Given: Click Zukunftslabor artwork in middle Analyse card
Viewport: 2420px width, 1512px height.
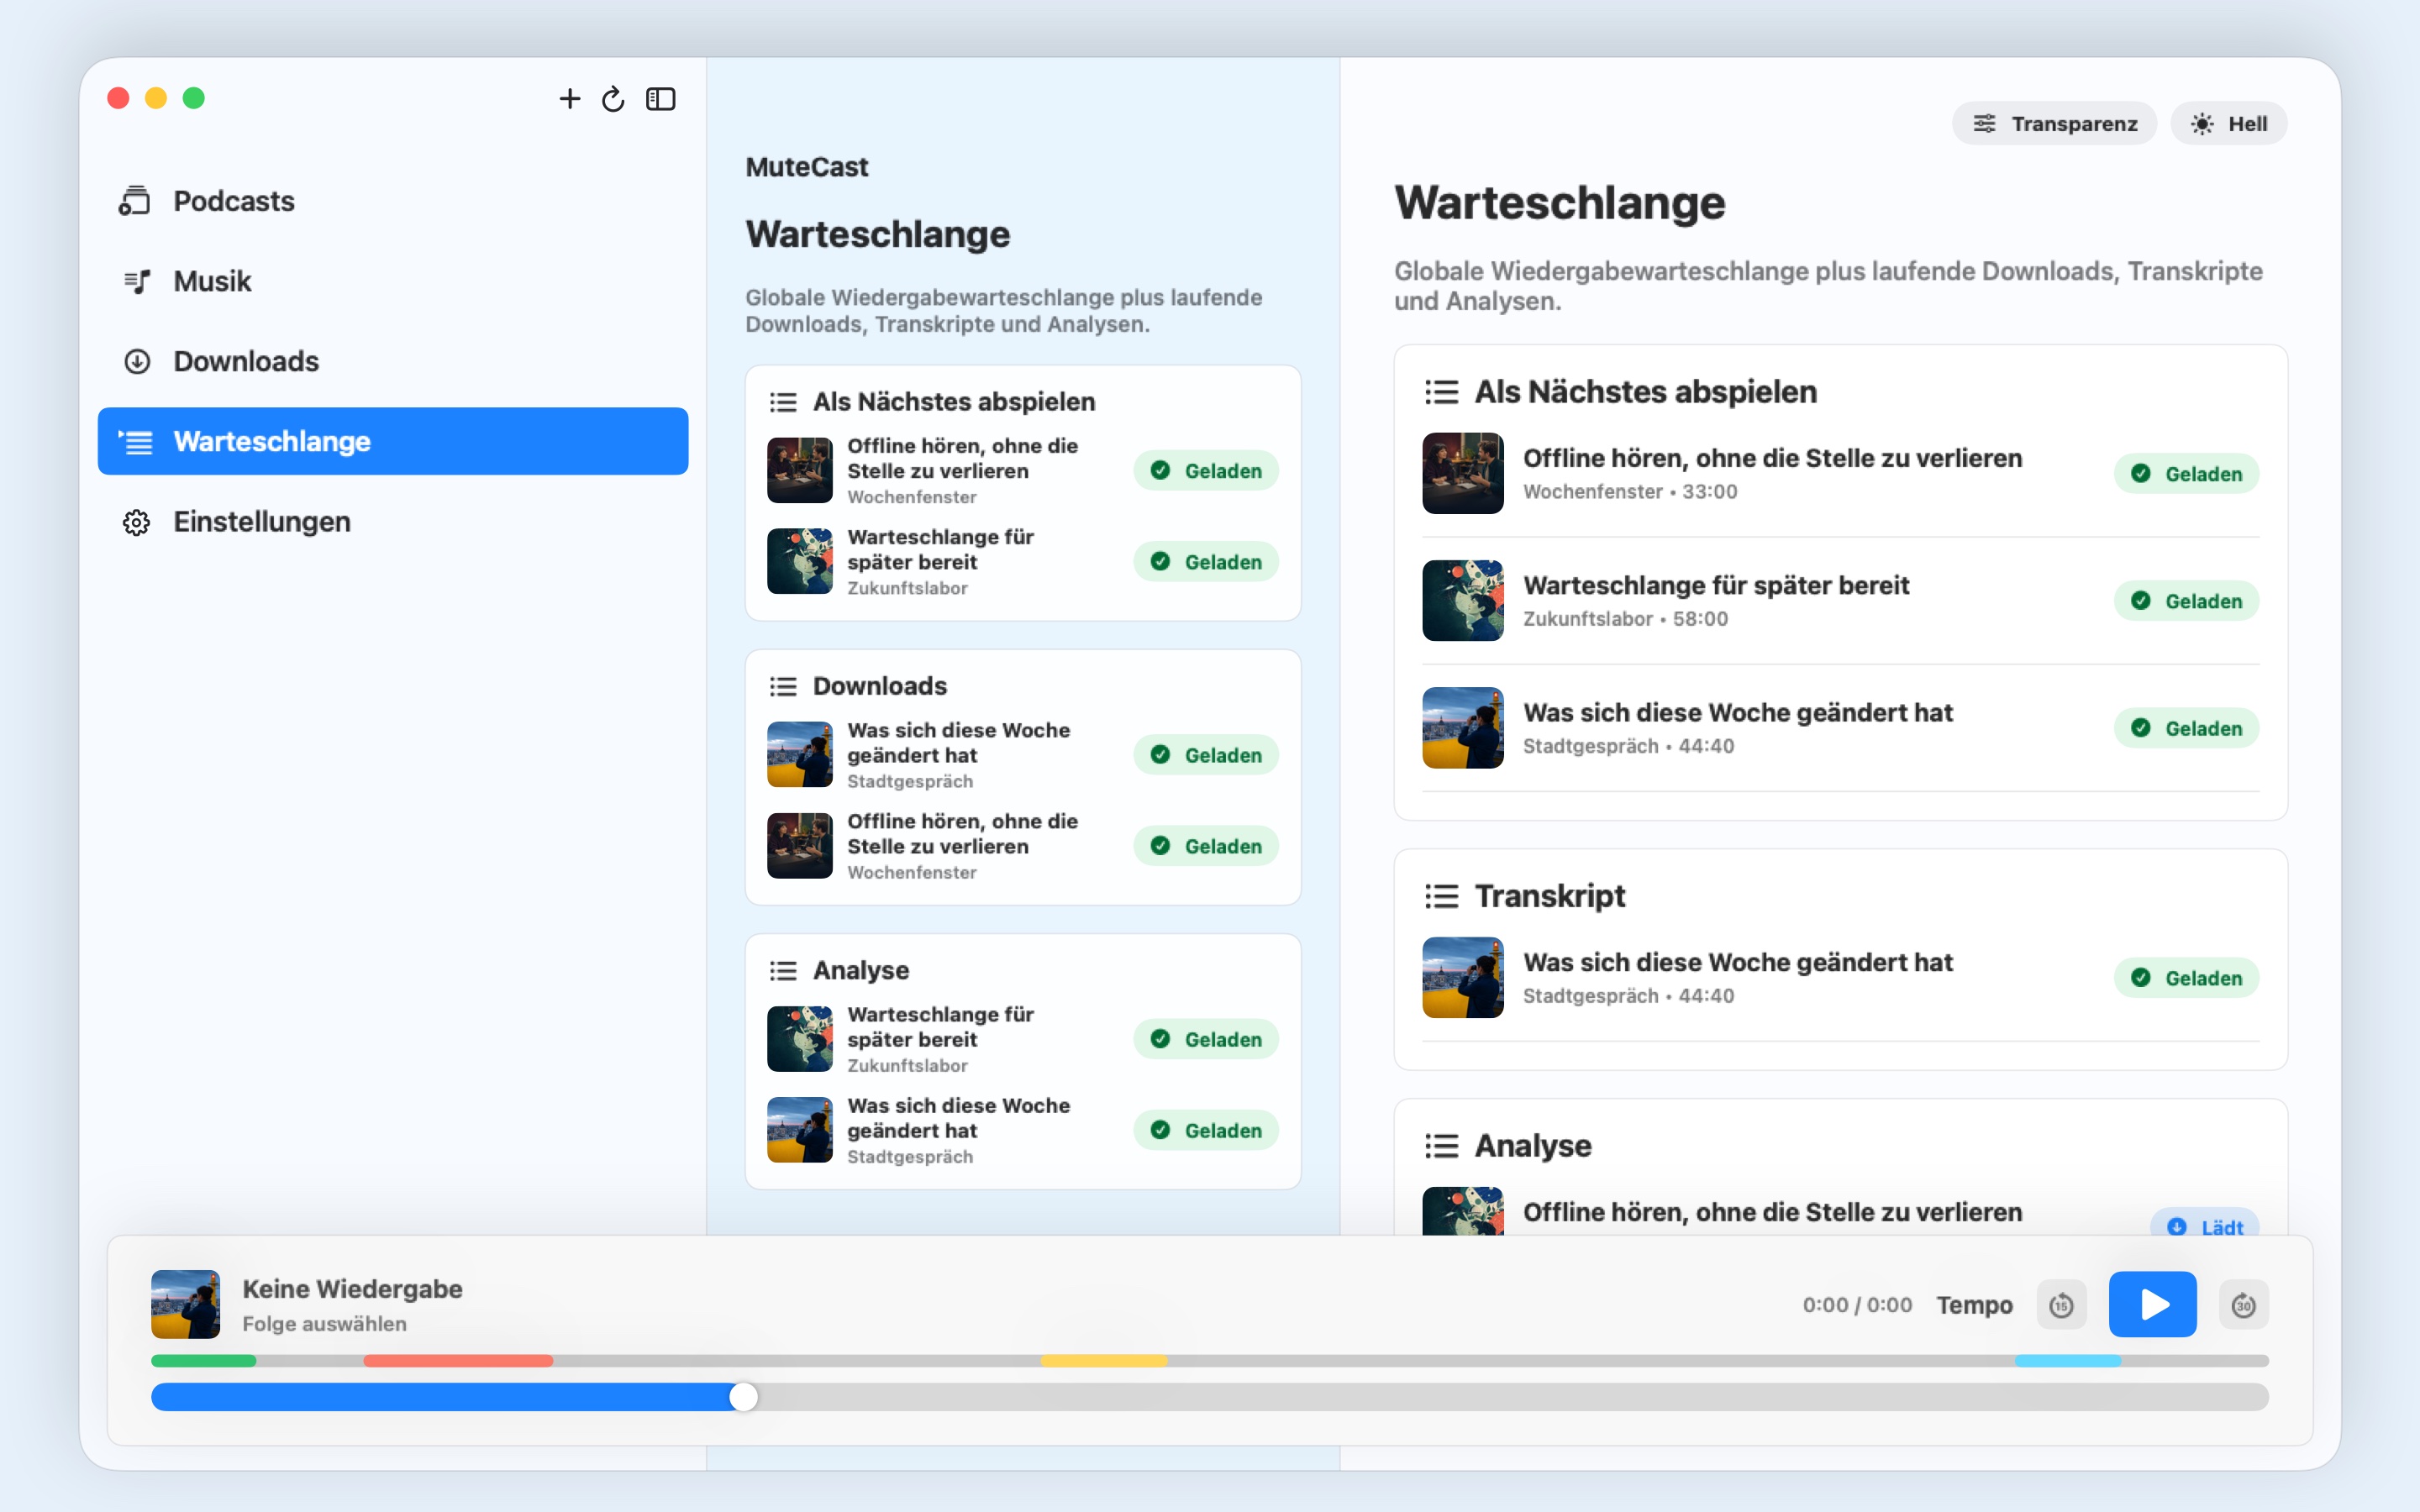Looking at the screenshot, I should (x=799, y=1038).
